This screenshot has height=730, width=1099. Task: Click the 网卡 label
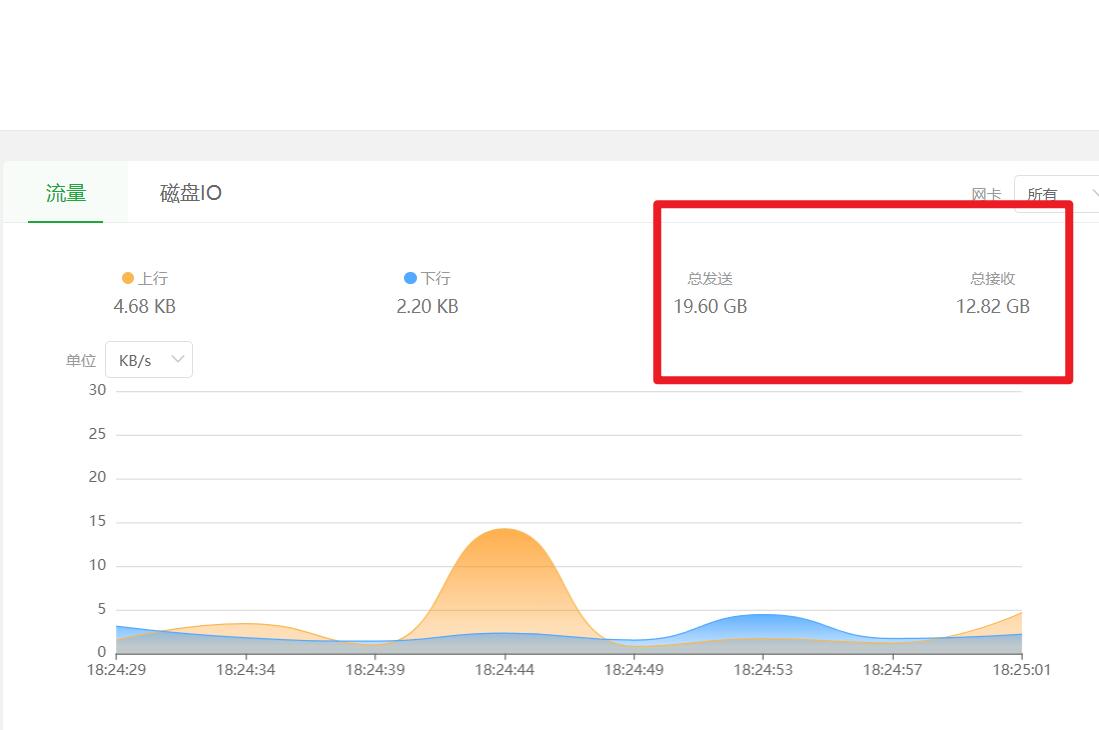pyautogui.click(x=986, y=195)
